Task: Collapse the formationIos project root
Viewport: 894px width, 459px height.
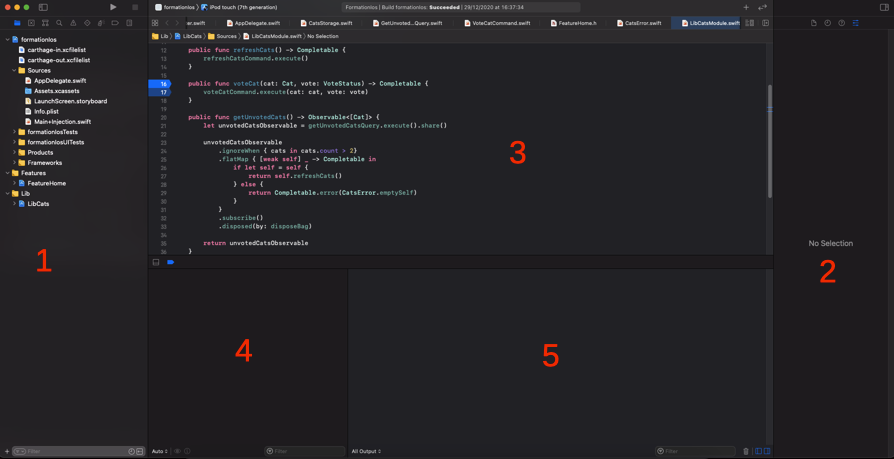Action: (7, 39)
